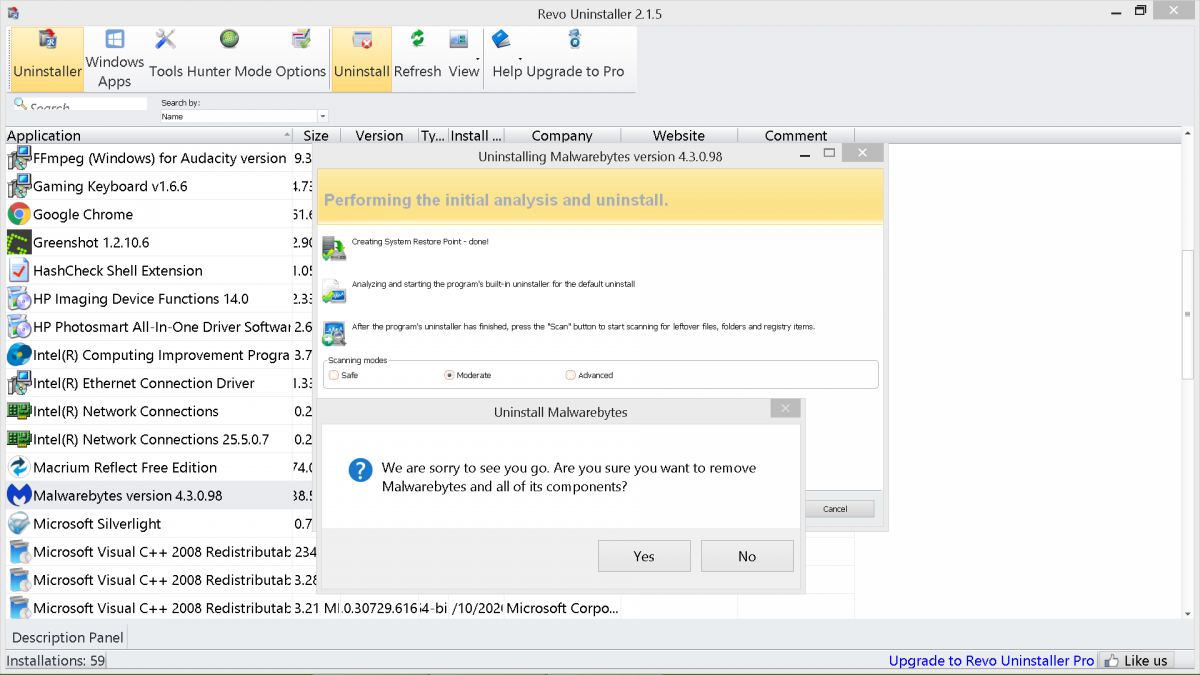Select the Macrium Reflect Free Edition icon
Image resolution: width=1200 pixels, height=675 pixels.
click(x=19, y=467)
